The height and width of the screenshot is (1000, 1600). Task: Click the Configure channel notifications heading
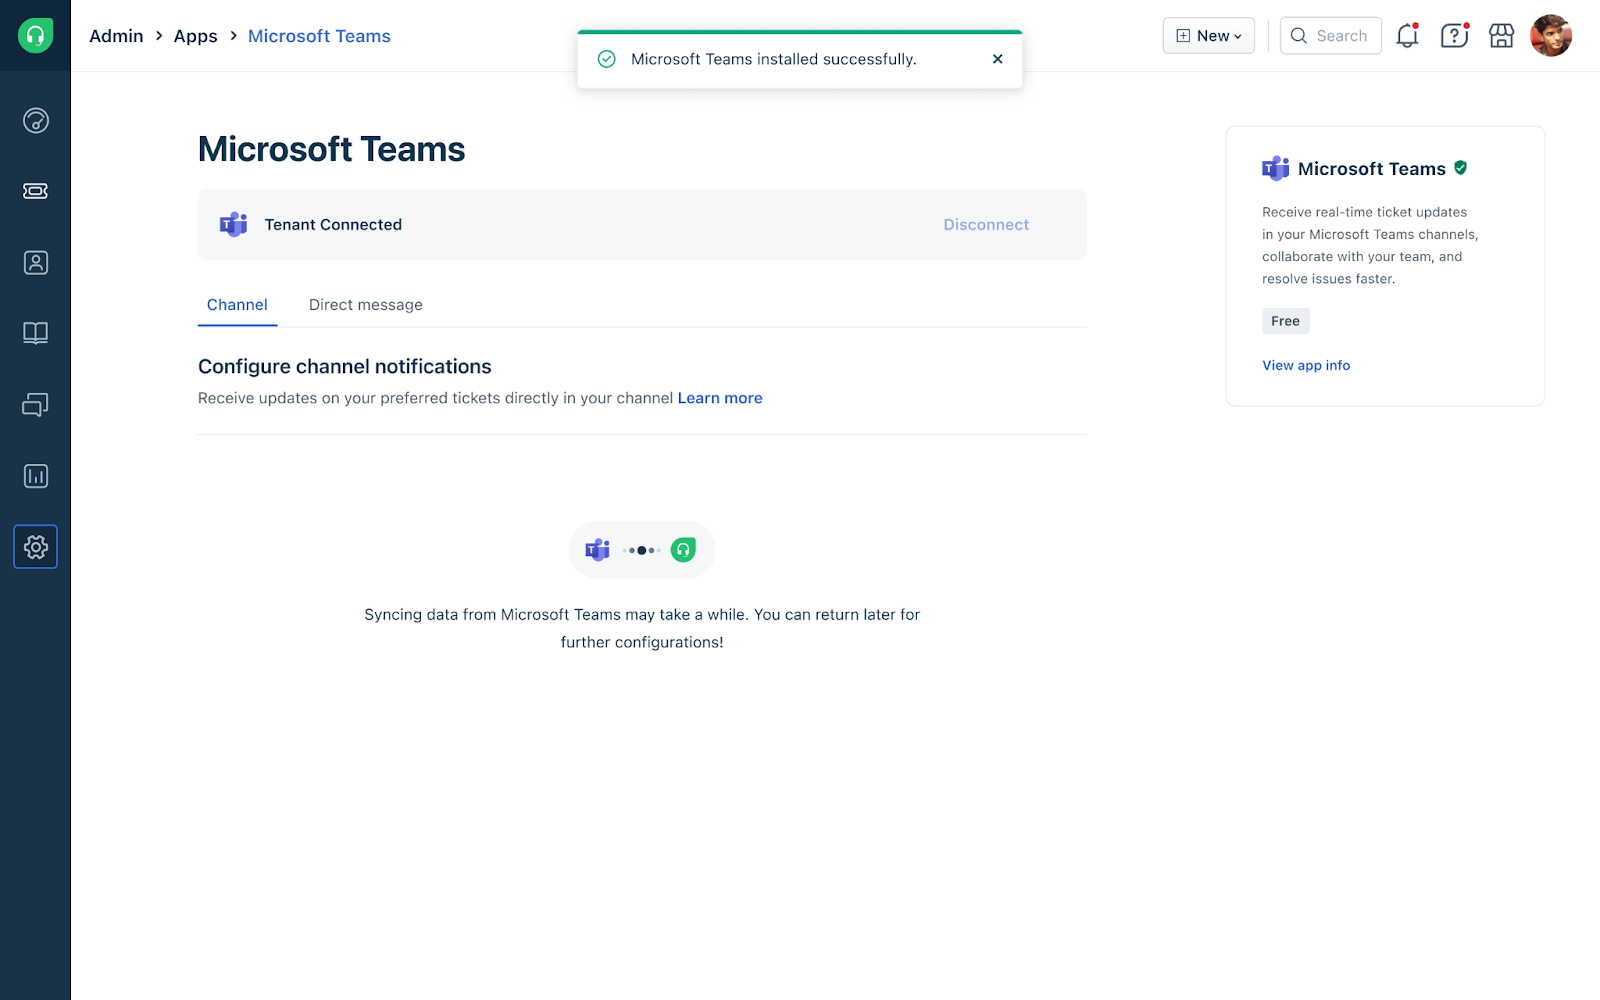pyautogui.click(x=345, y=367)
